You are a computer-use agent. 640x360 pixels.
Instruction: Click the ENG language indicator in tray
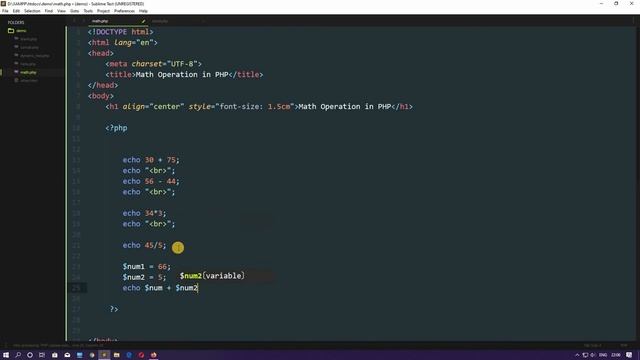[603, 355]
